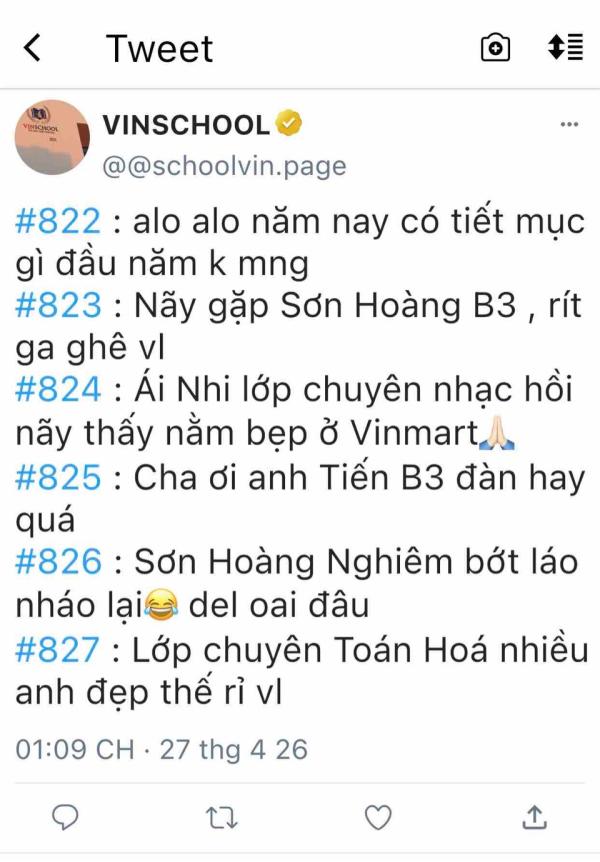Tap the camera add-photo icon
This screenshot has height=862, width=600.
pyautogui.click(x=495, y=48)
